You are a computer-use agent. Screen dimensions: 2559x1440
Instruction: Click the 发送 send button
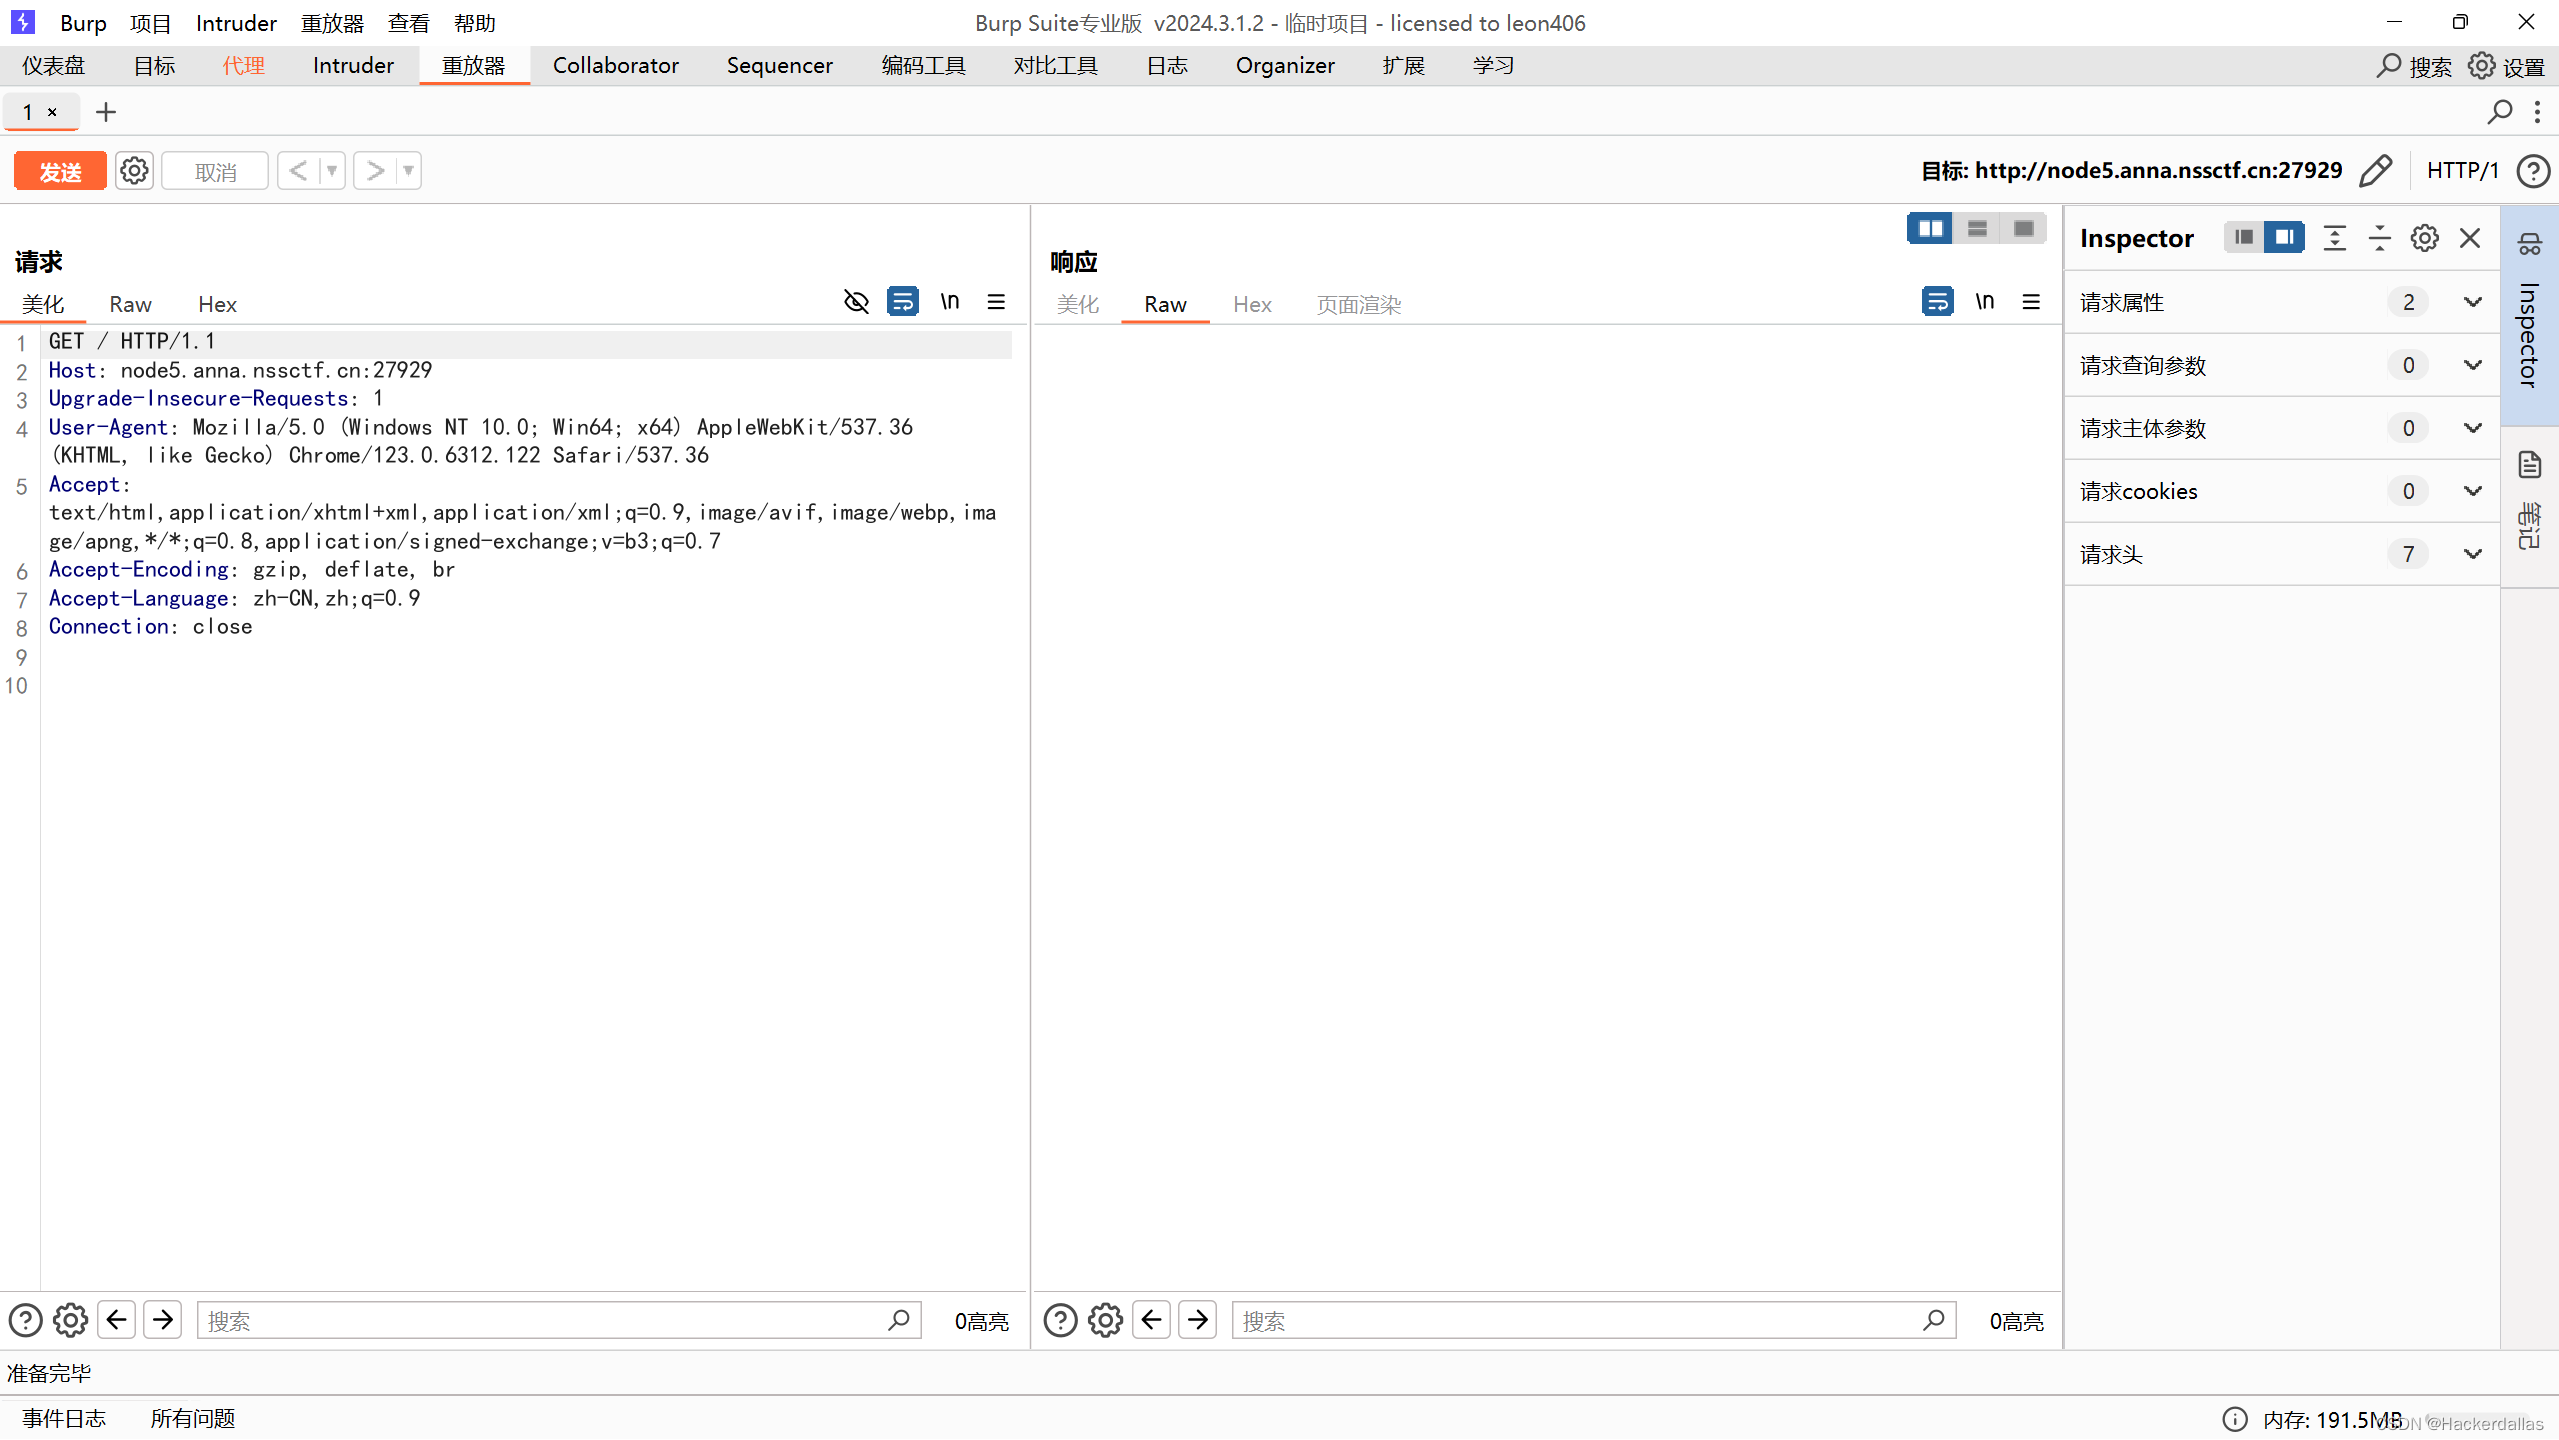(x=60, y=171)
